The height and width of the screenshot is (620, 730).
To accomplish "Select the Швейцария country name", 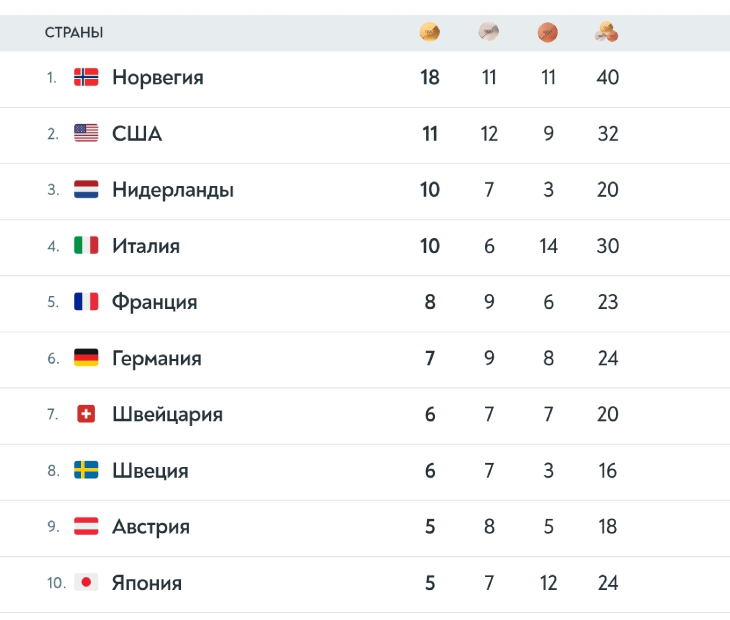I will (167, 414).
